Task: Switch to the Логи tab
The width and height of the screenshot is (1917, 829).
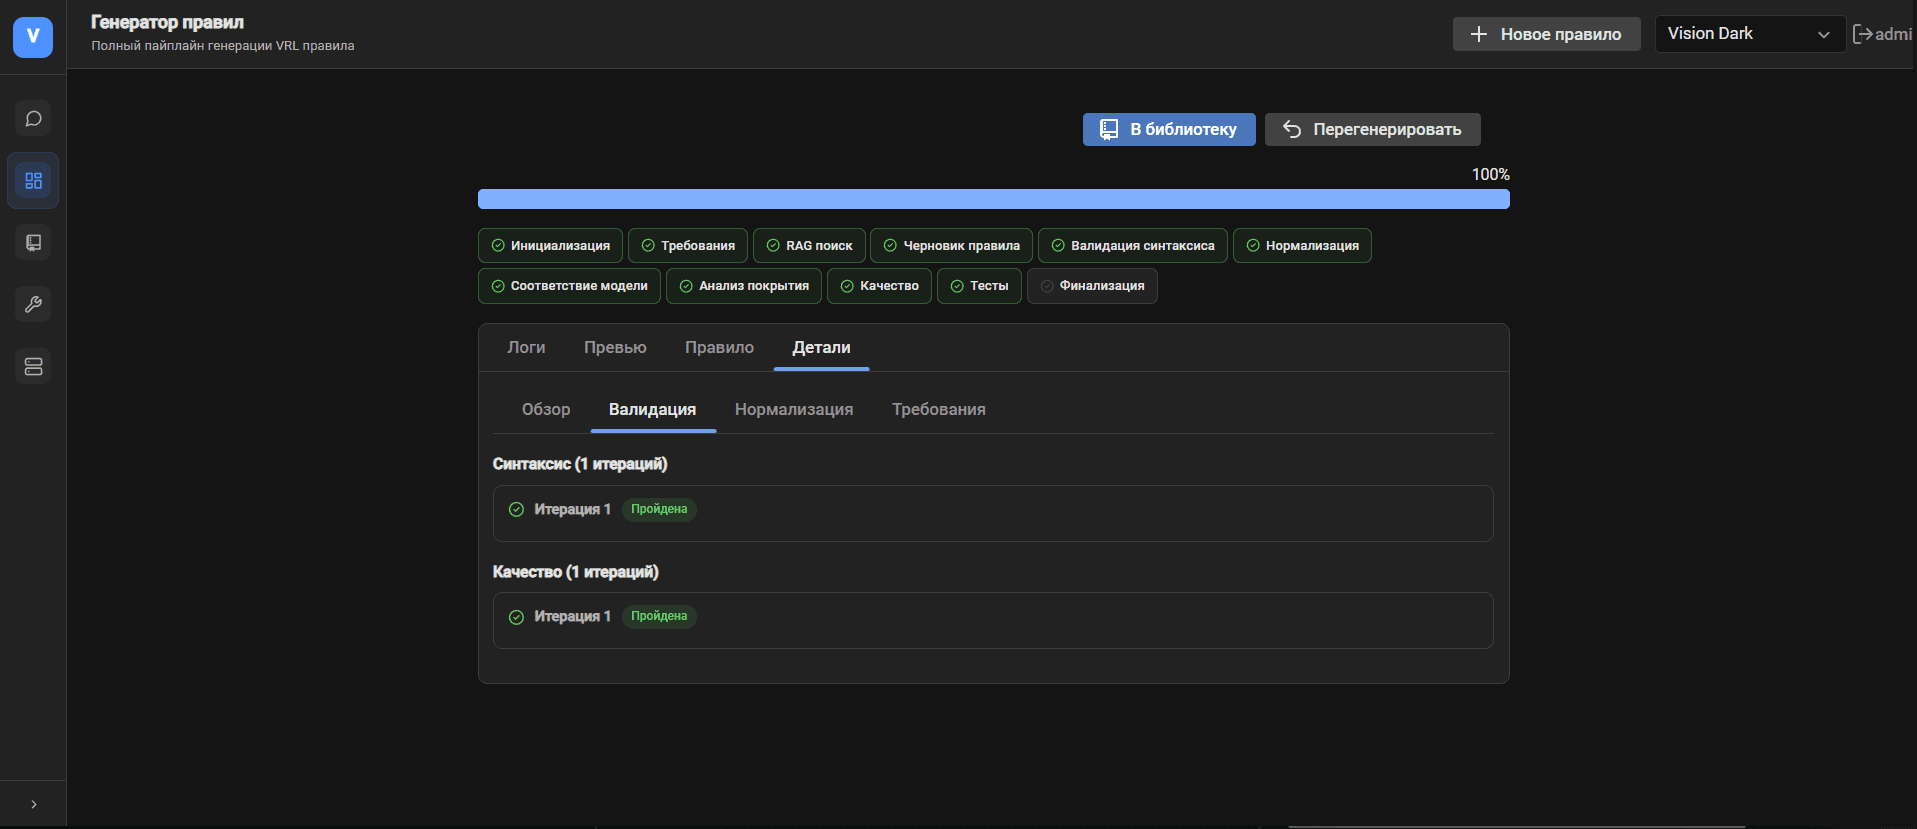Action: 526,347
